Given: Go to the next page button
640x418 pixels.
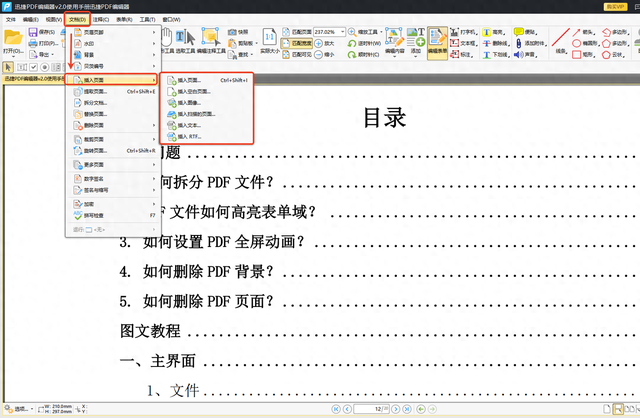Looking at the screenshot, I should tap(396, 409).
